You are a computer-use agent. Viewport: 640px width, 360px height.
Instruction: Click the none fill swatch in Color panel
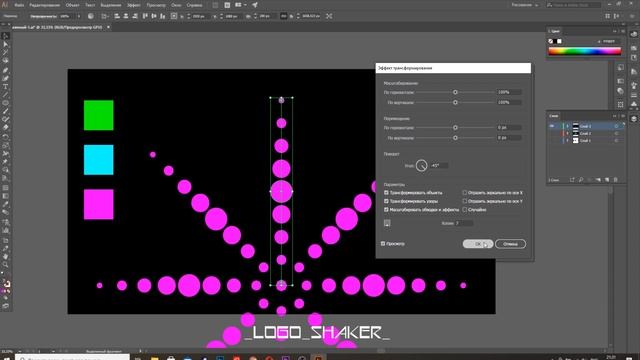click(x=551, y=41)
